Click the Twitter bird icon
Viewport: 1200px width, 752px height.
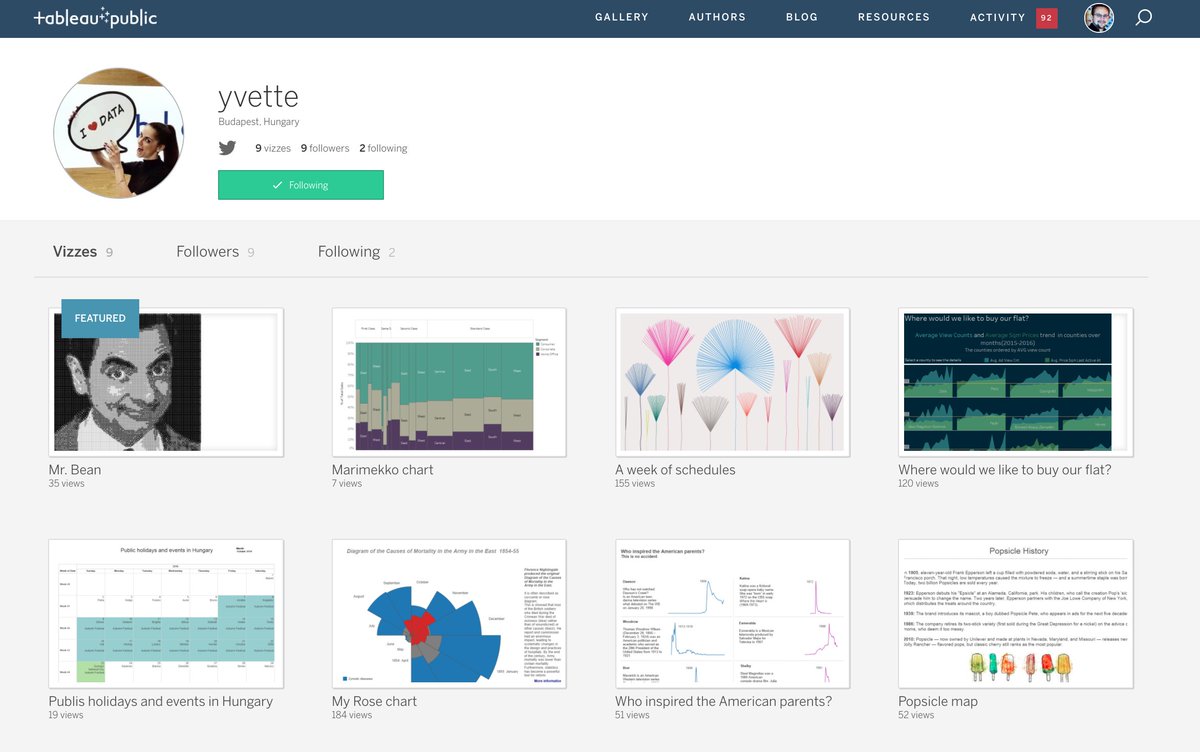pyautogui.click(x=227, y=148)
